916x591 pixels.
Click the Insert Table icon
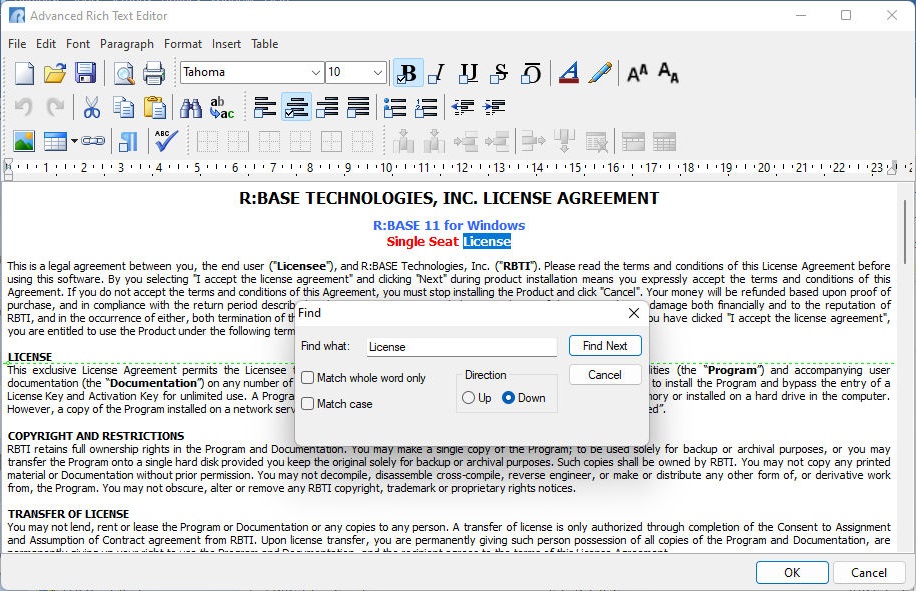pos(56,141)
